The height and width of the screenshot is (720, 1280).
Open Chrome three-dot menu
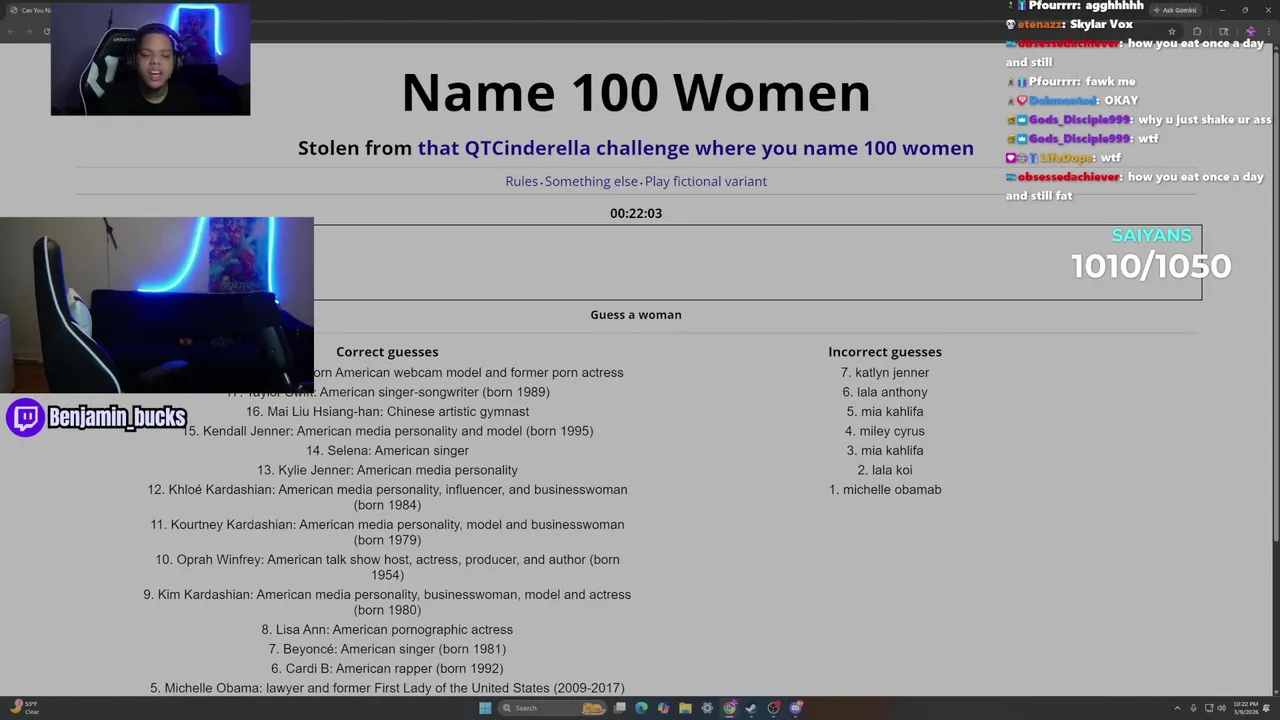coord(1268,31)
